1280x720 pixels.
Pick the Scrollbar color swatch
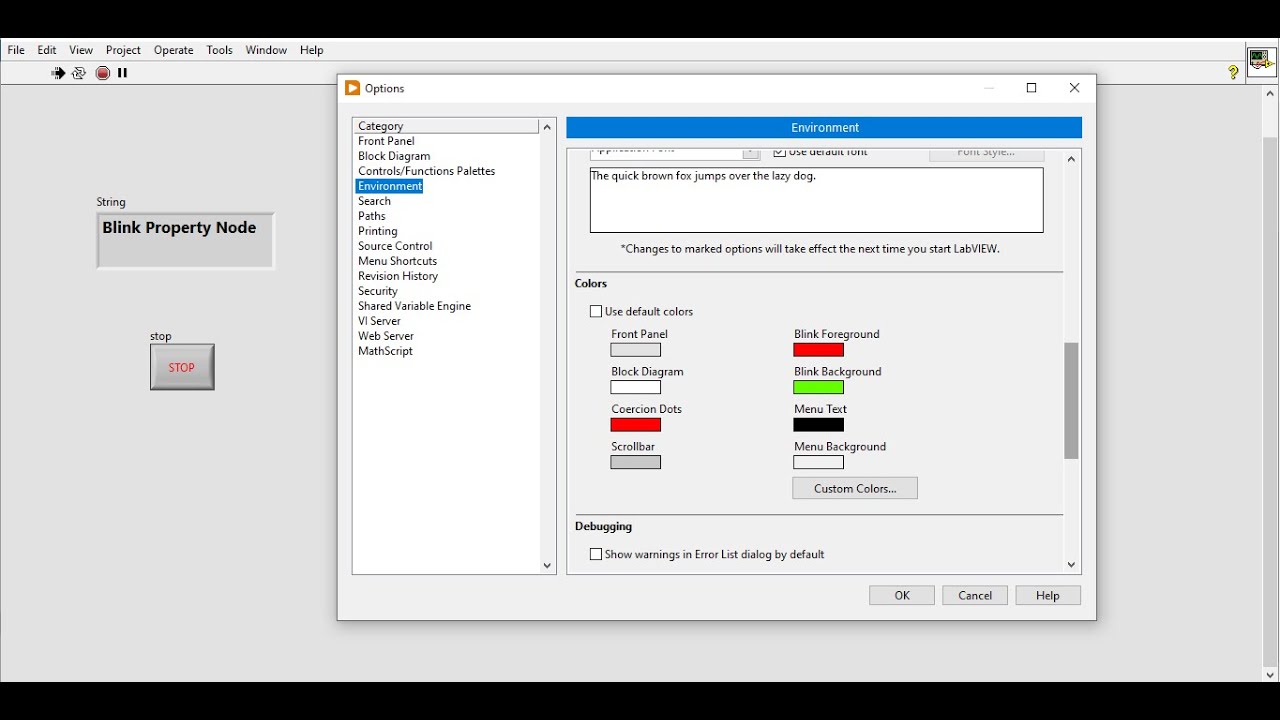click(636, 463)
